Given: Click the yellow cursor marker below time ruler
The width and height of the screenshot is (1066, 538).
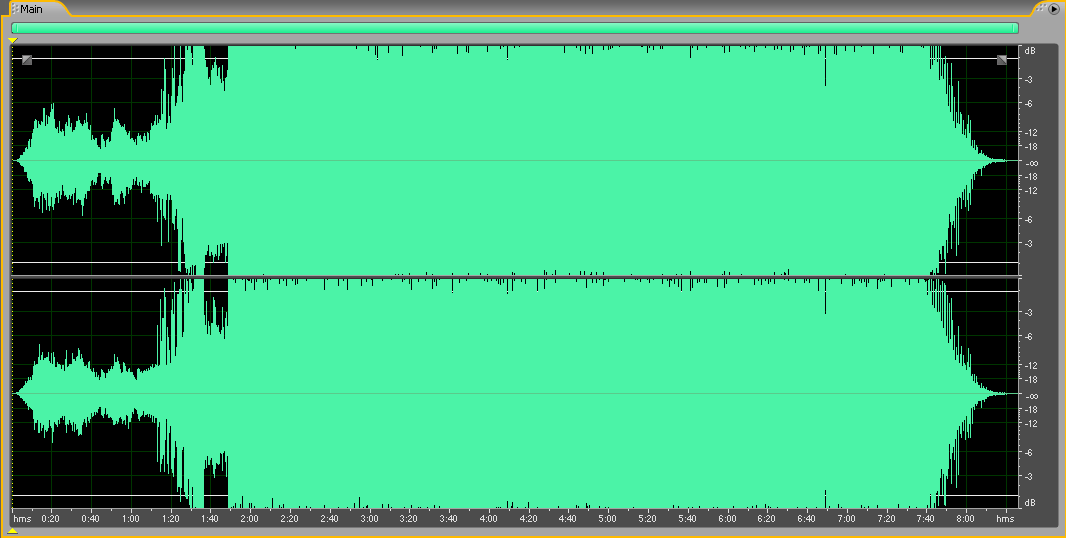Looking at the screenshot, I should click(x=13, y=531).
